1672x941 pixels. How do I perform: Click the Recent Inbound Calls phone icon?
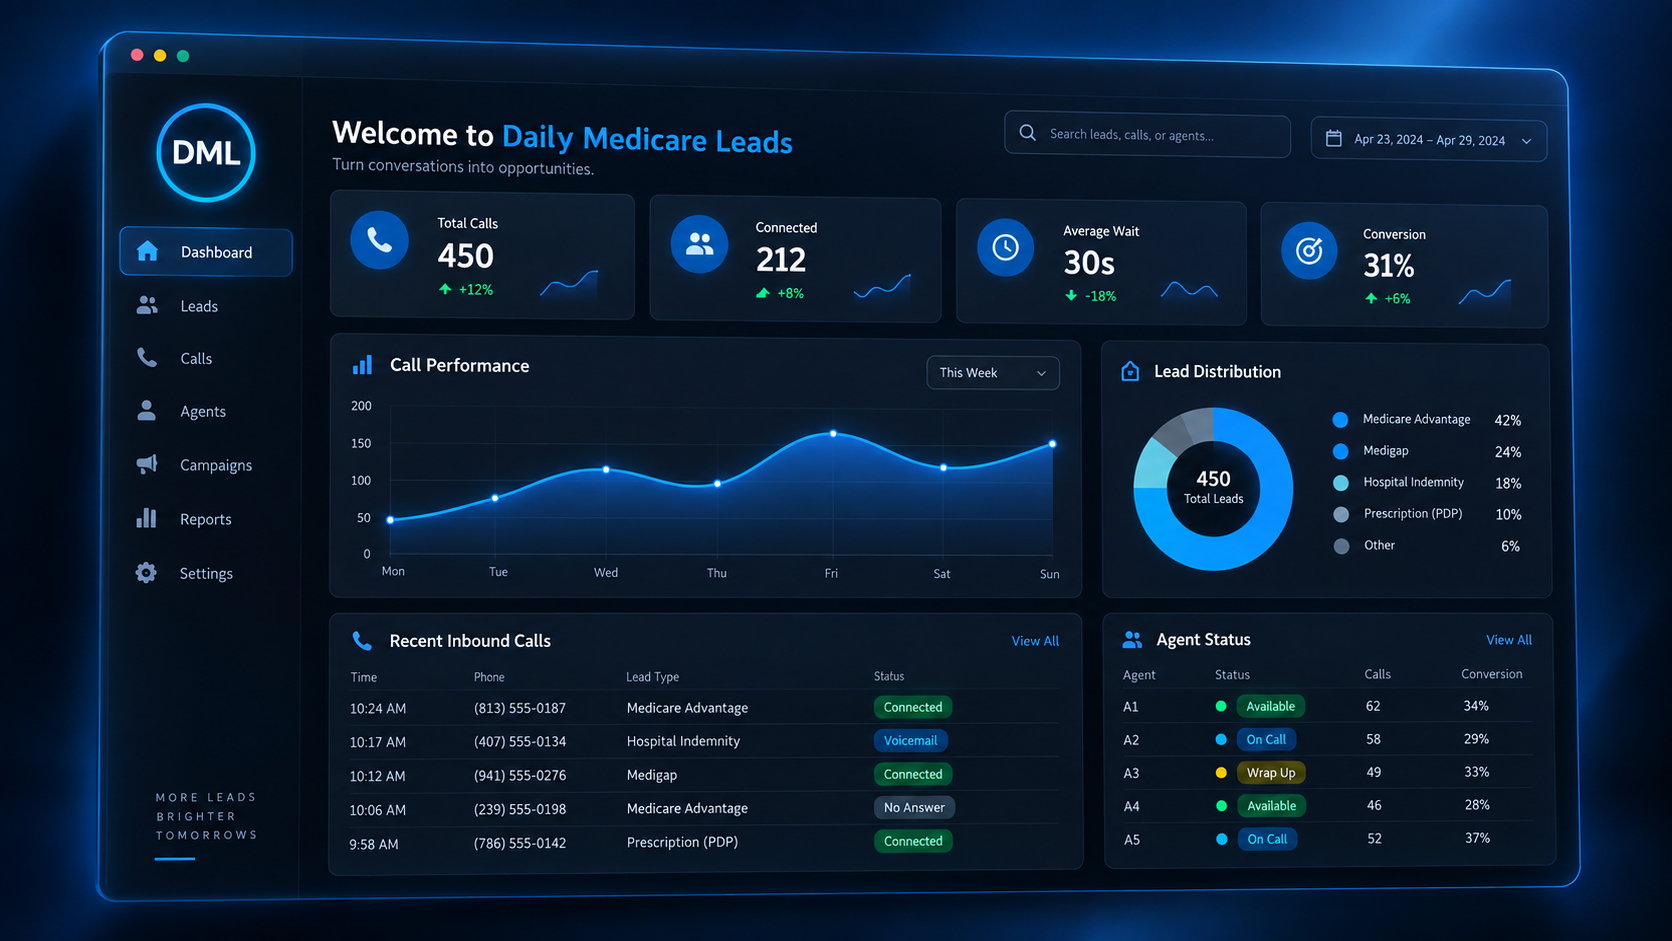point(362,640)
